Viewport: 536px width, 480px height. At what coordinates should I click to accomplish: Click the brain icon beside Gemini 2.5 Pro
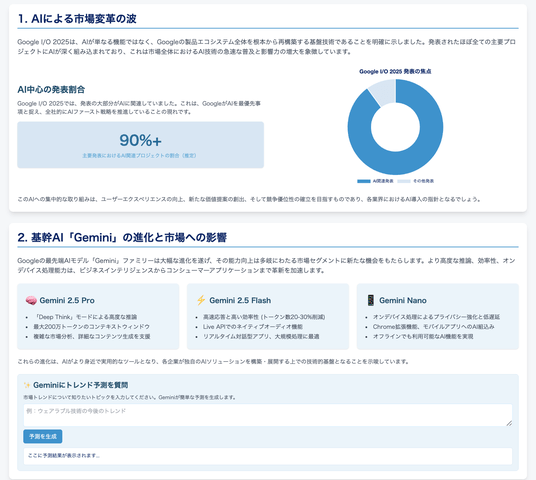tap(31, 301)
